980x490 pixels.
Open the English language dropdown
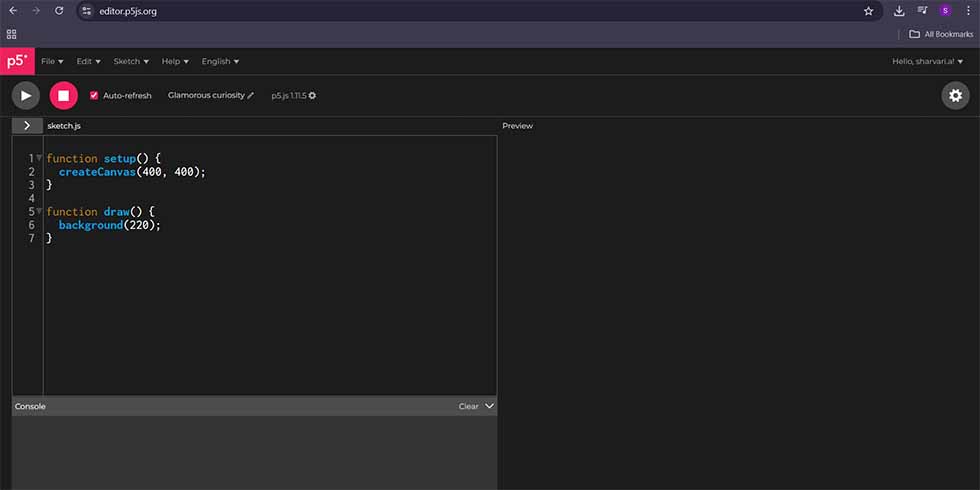tap(220, 61)
